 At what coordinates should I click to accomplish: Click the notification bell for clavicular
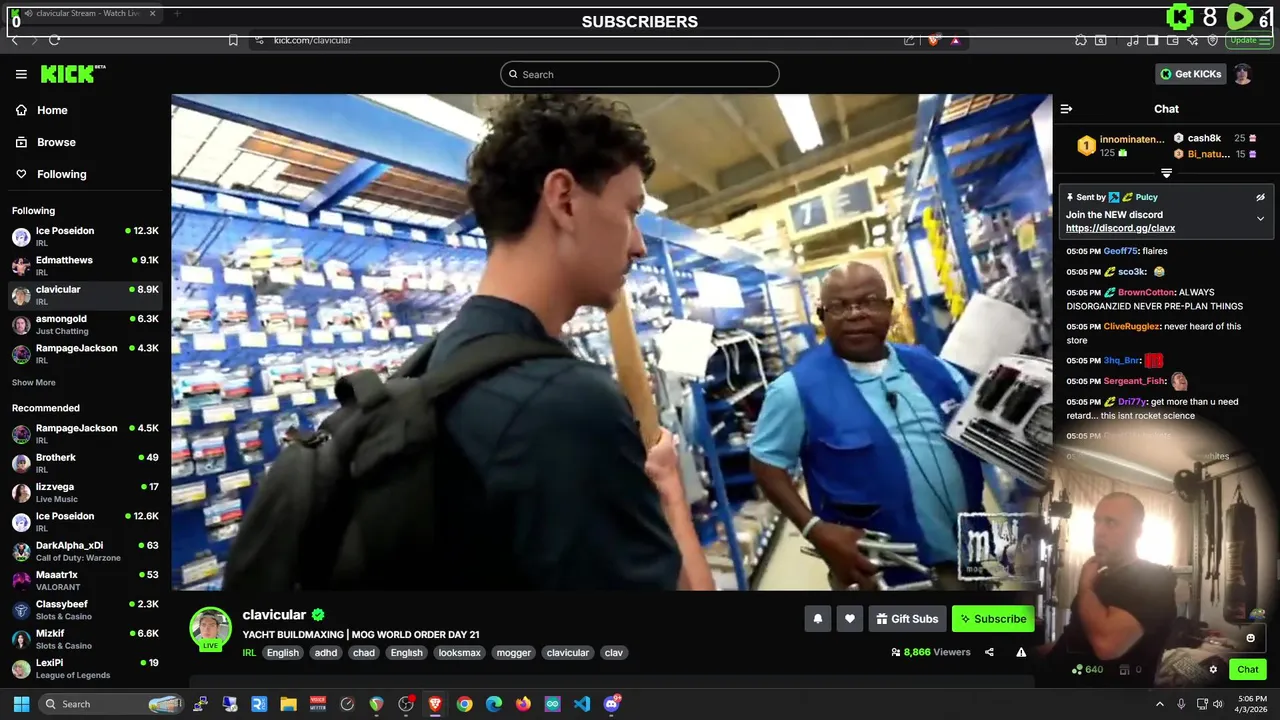[x=817, y=619]
